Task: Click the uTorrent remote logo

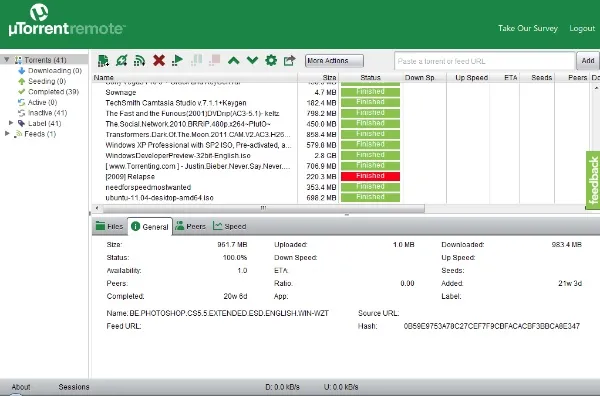Action: (x=67, y=20)
